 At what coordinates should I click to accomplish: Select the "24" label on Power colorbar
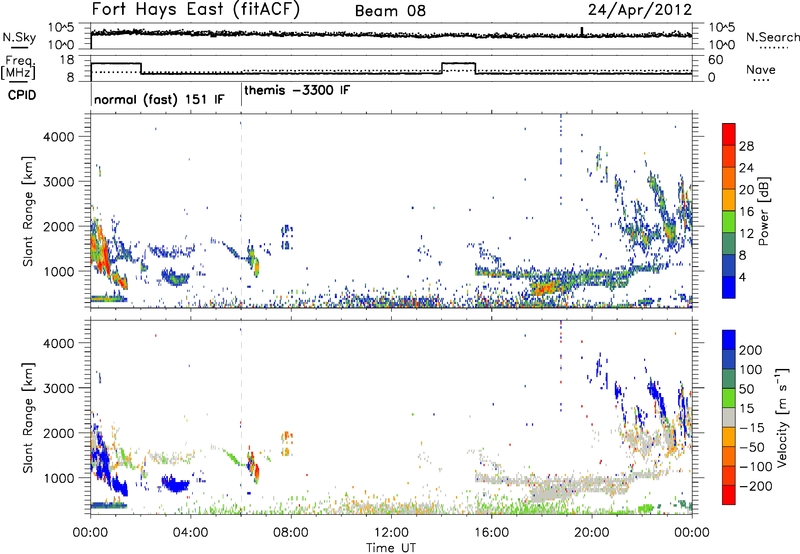click(x=746, y=168)
